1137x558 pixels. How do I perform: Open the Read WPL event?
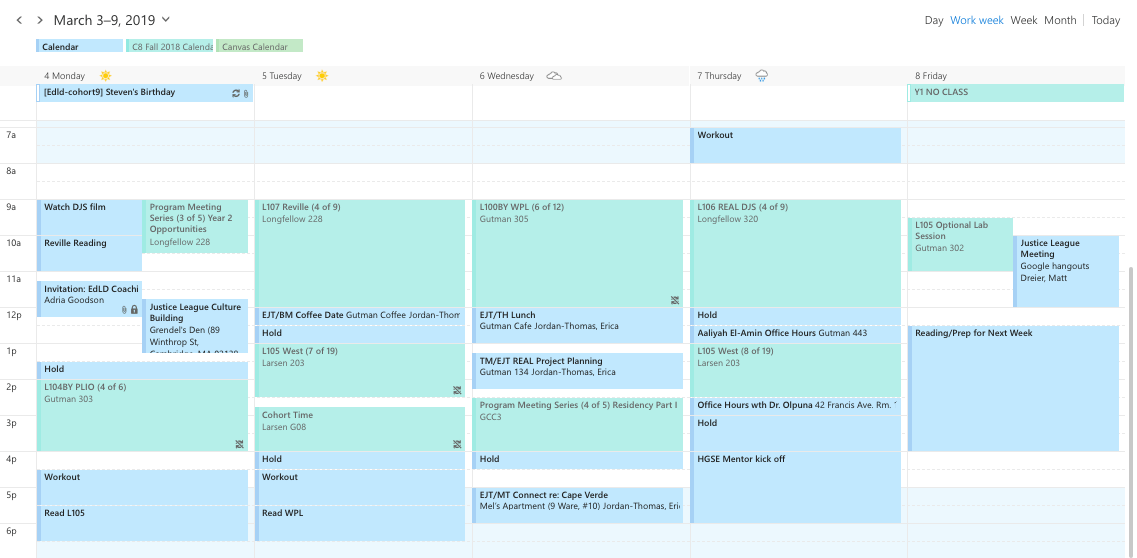pos(360,523)
